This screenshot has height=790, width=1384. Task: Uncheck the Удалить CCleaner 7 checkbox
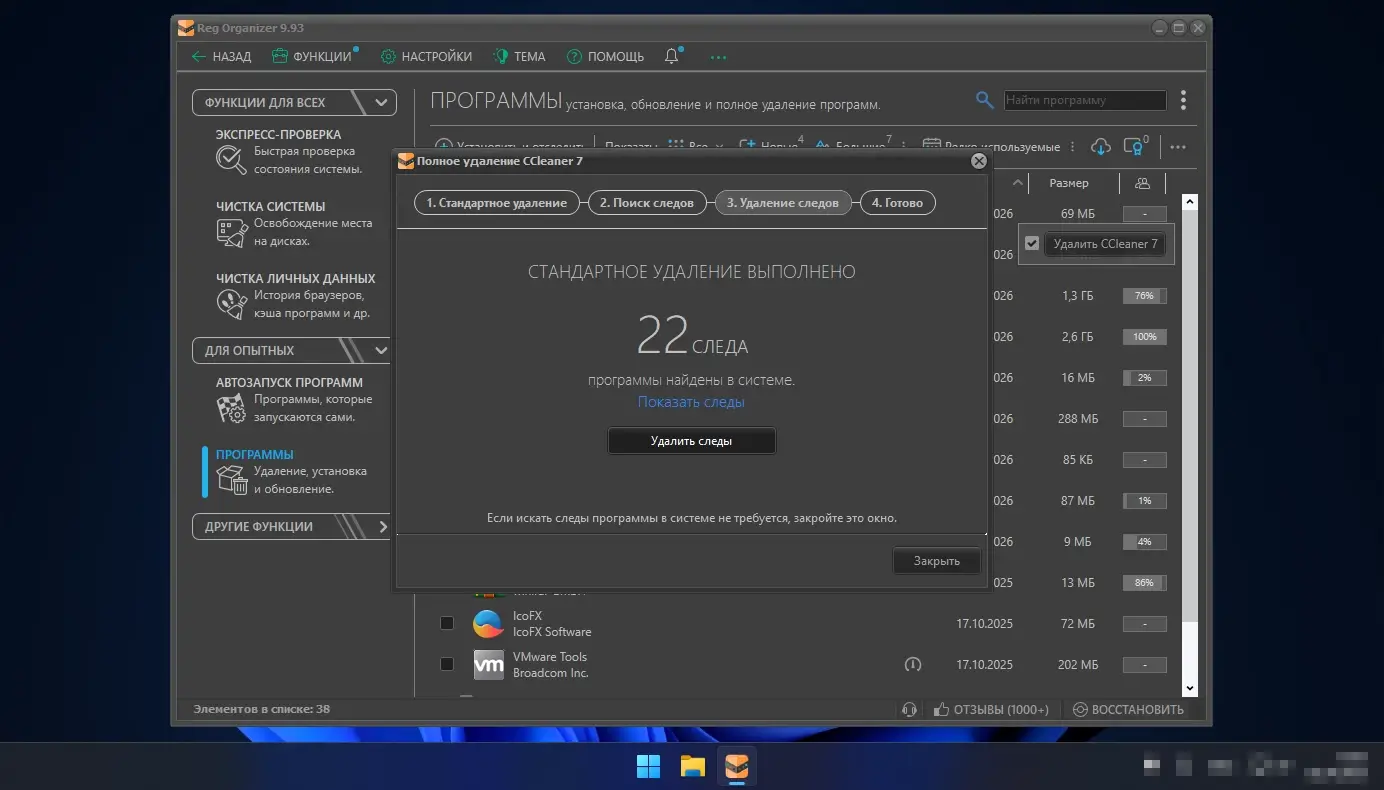(1032, 243)
